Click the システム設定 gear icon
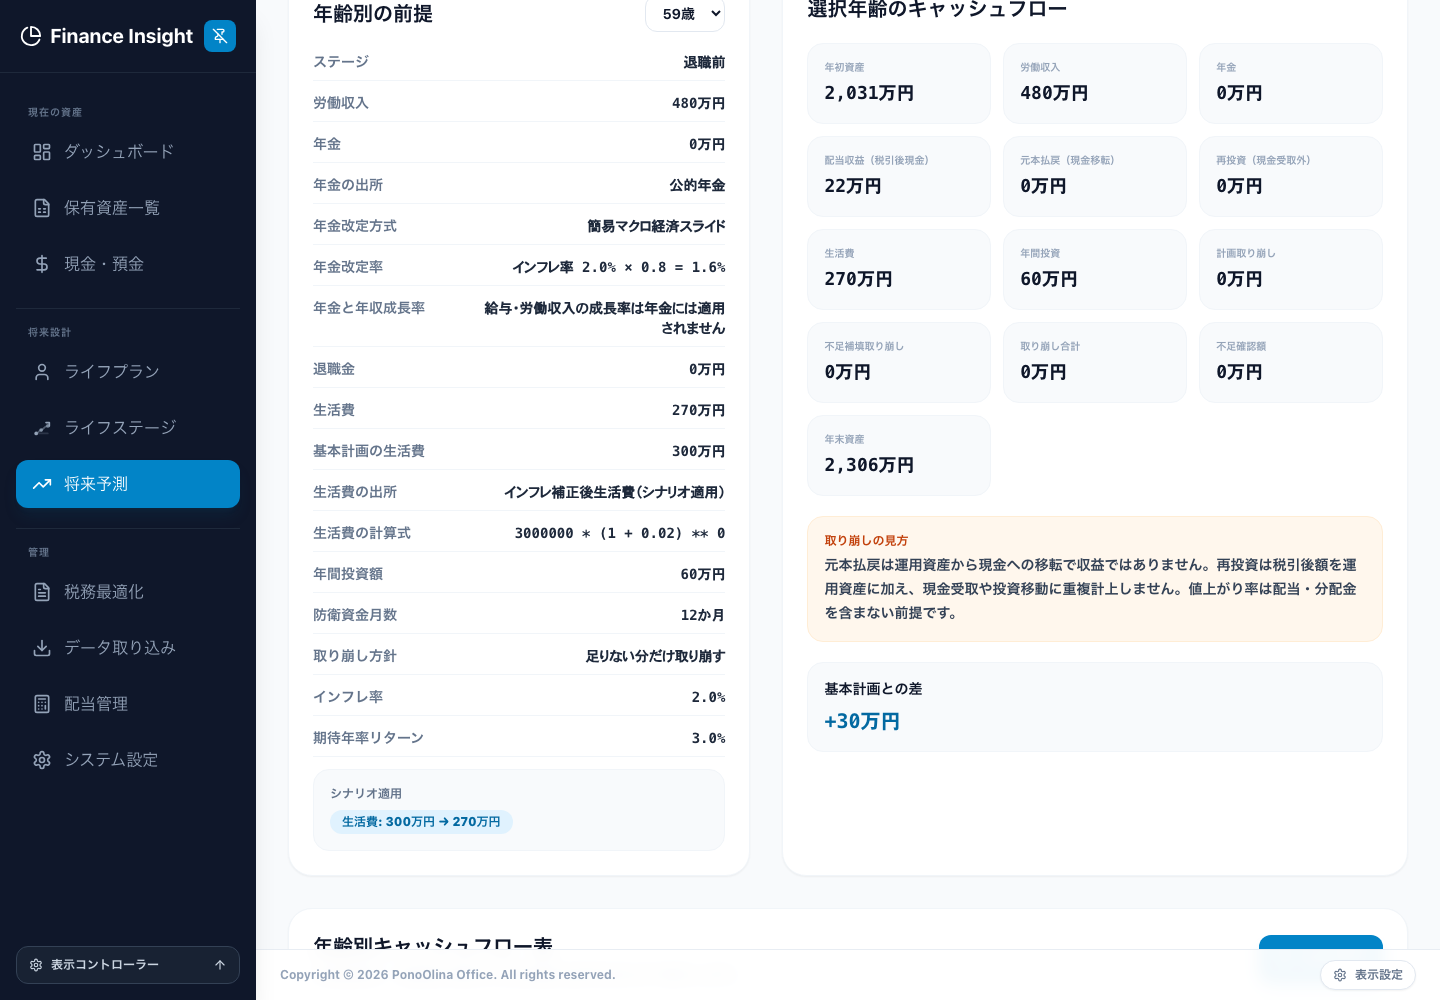The image size is (1440, 1000). click(x=42, y=760)
